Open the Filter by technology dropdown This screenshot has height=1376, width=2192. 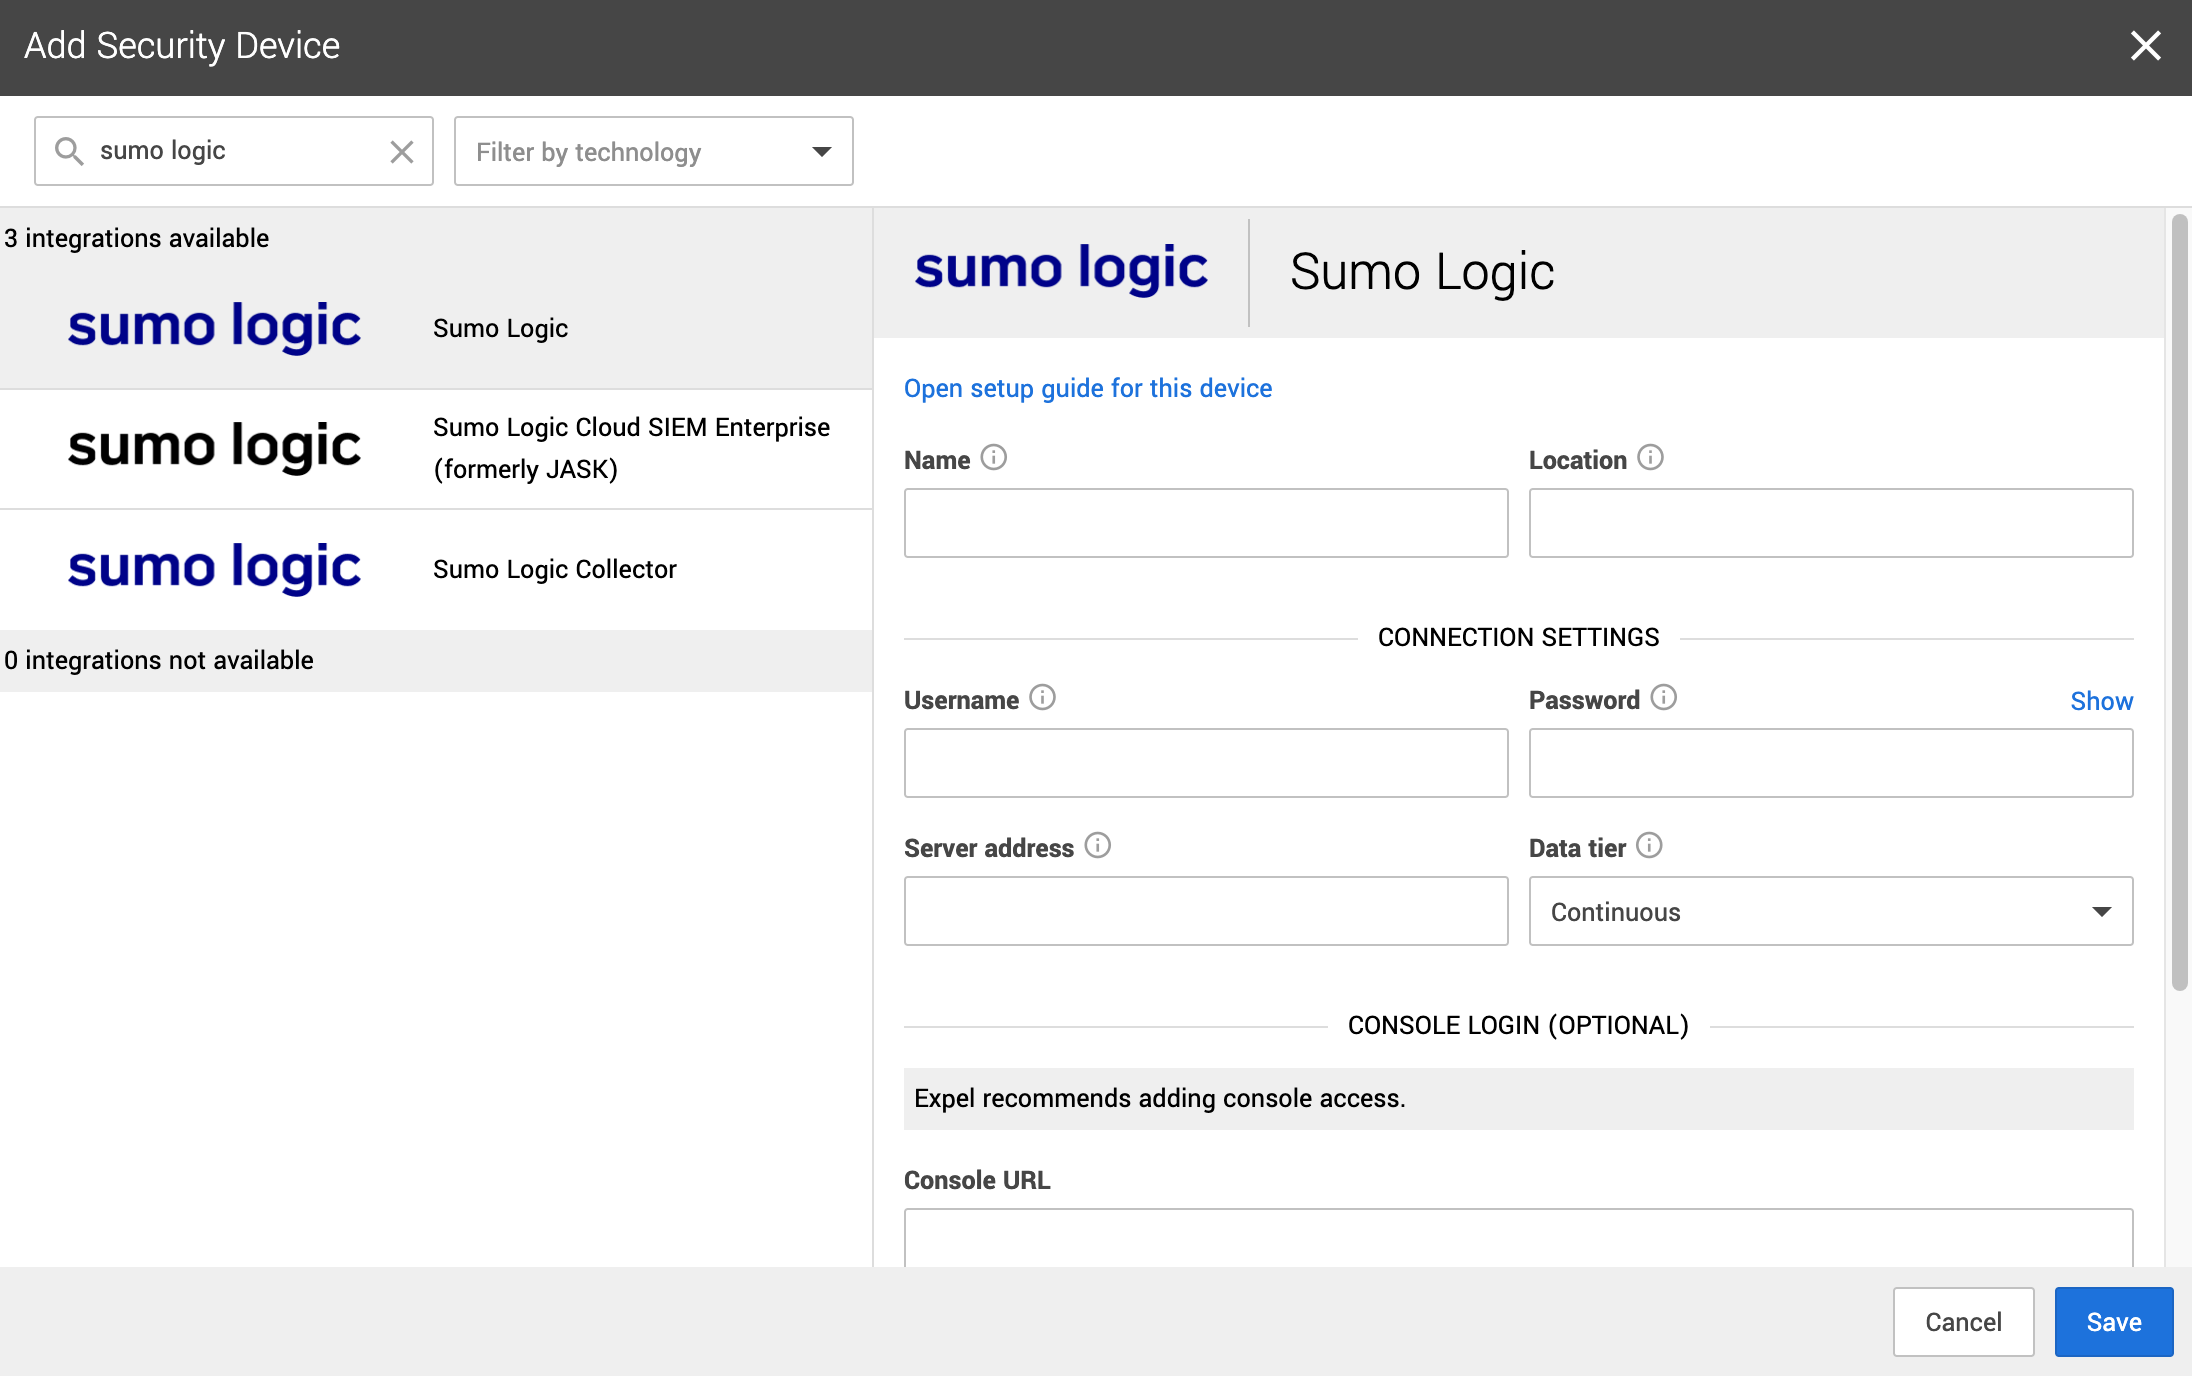652,151
